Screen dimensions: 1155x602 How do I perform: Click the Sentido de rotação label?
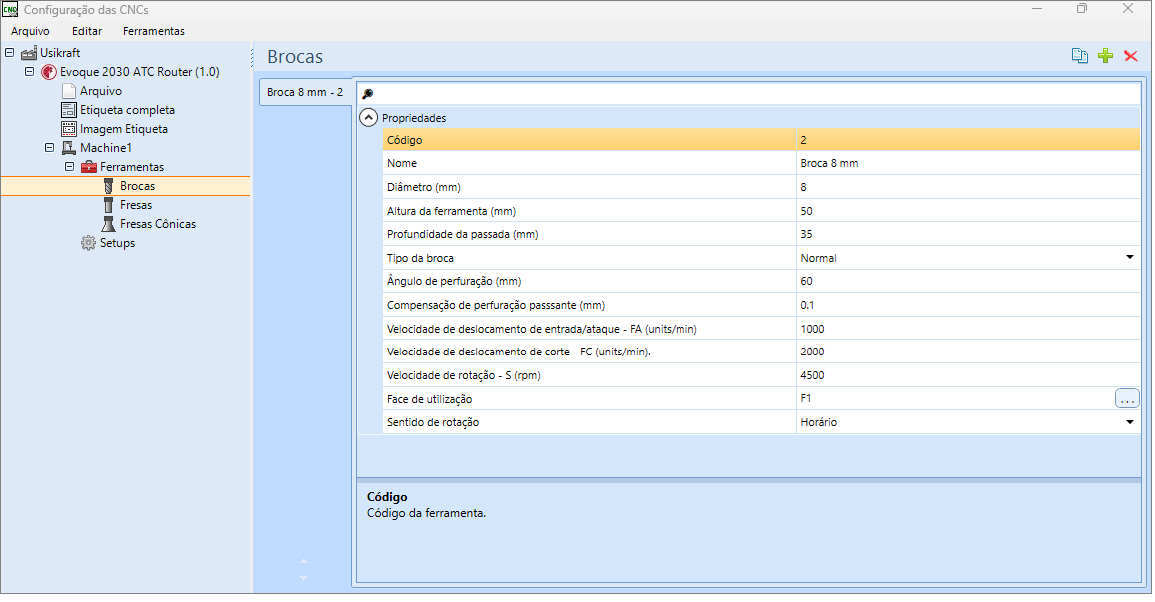[432, 422]
